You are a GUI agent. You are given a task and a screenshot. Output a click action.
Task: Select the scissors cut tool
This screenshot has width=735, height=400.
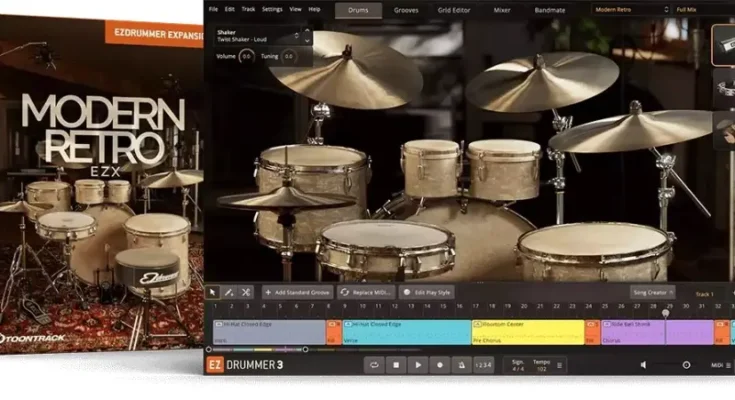pyautogui.click(x=246, y=292)
